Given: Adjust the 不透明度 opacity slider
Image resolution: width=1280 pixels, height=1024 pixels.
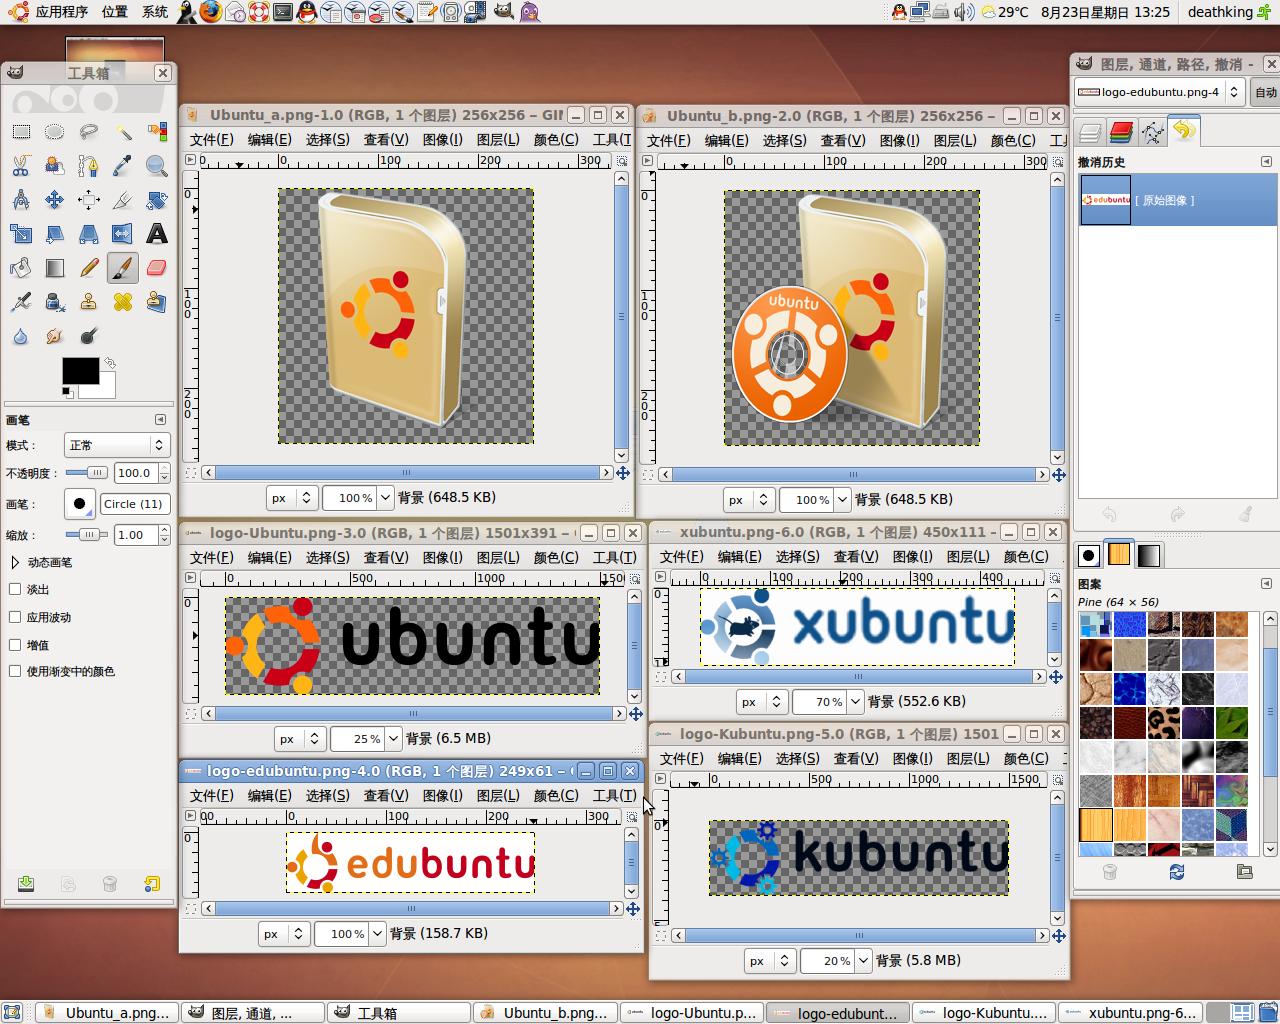Looking at the screenshot, I should coord(87,473).
